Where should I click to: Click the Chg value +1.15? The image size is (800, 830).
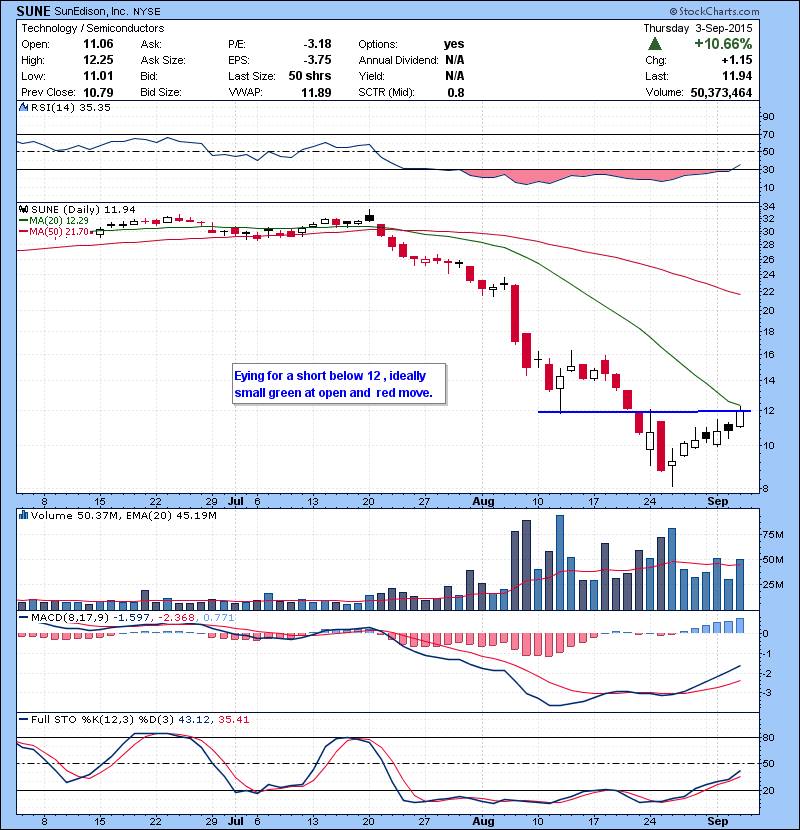click(737, 60)
